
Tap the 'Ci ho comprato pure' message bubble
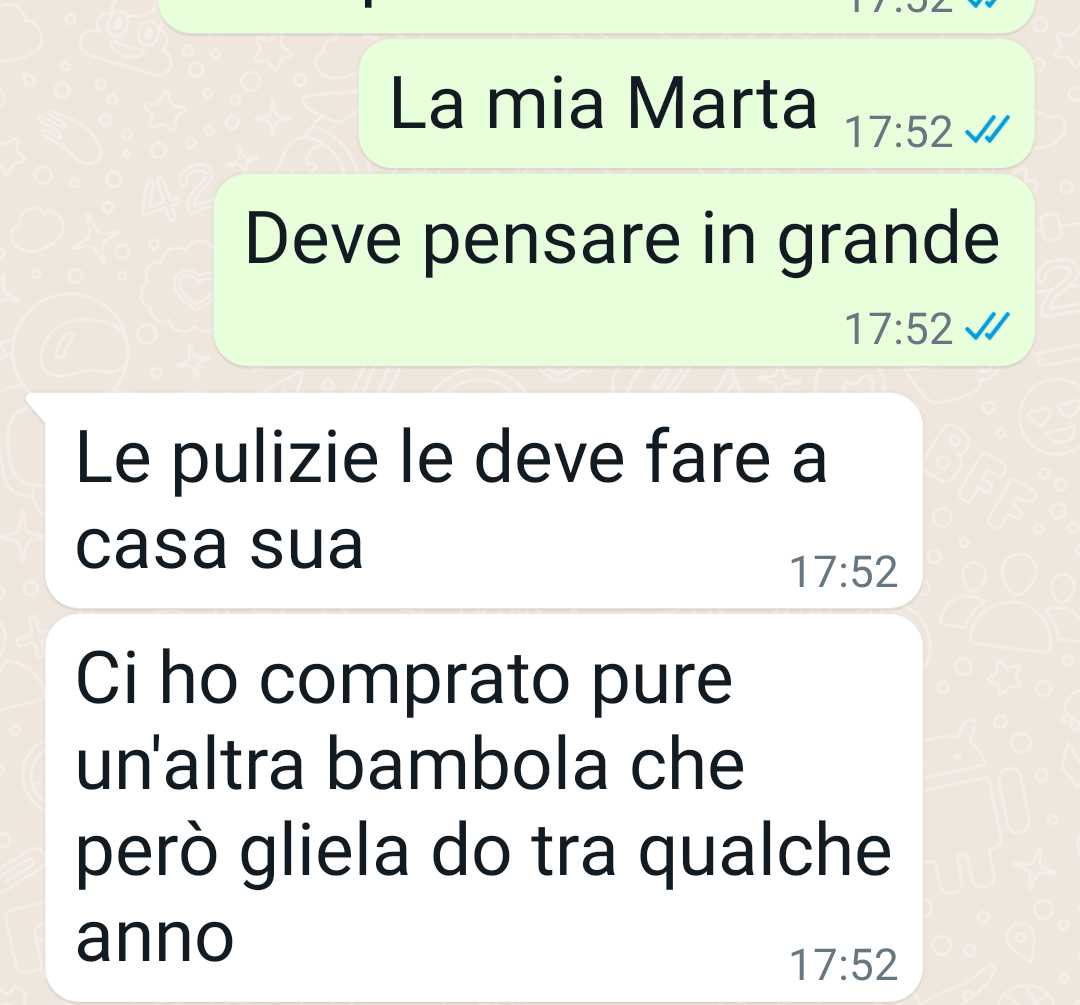point(483,808)
